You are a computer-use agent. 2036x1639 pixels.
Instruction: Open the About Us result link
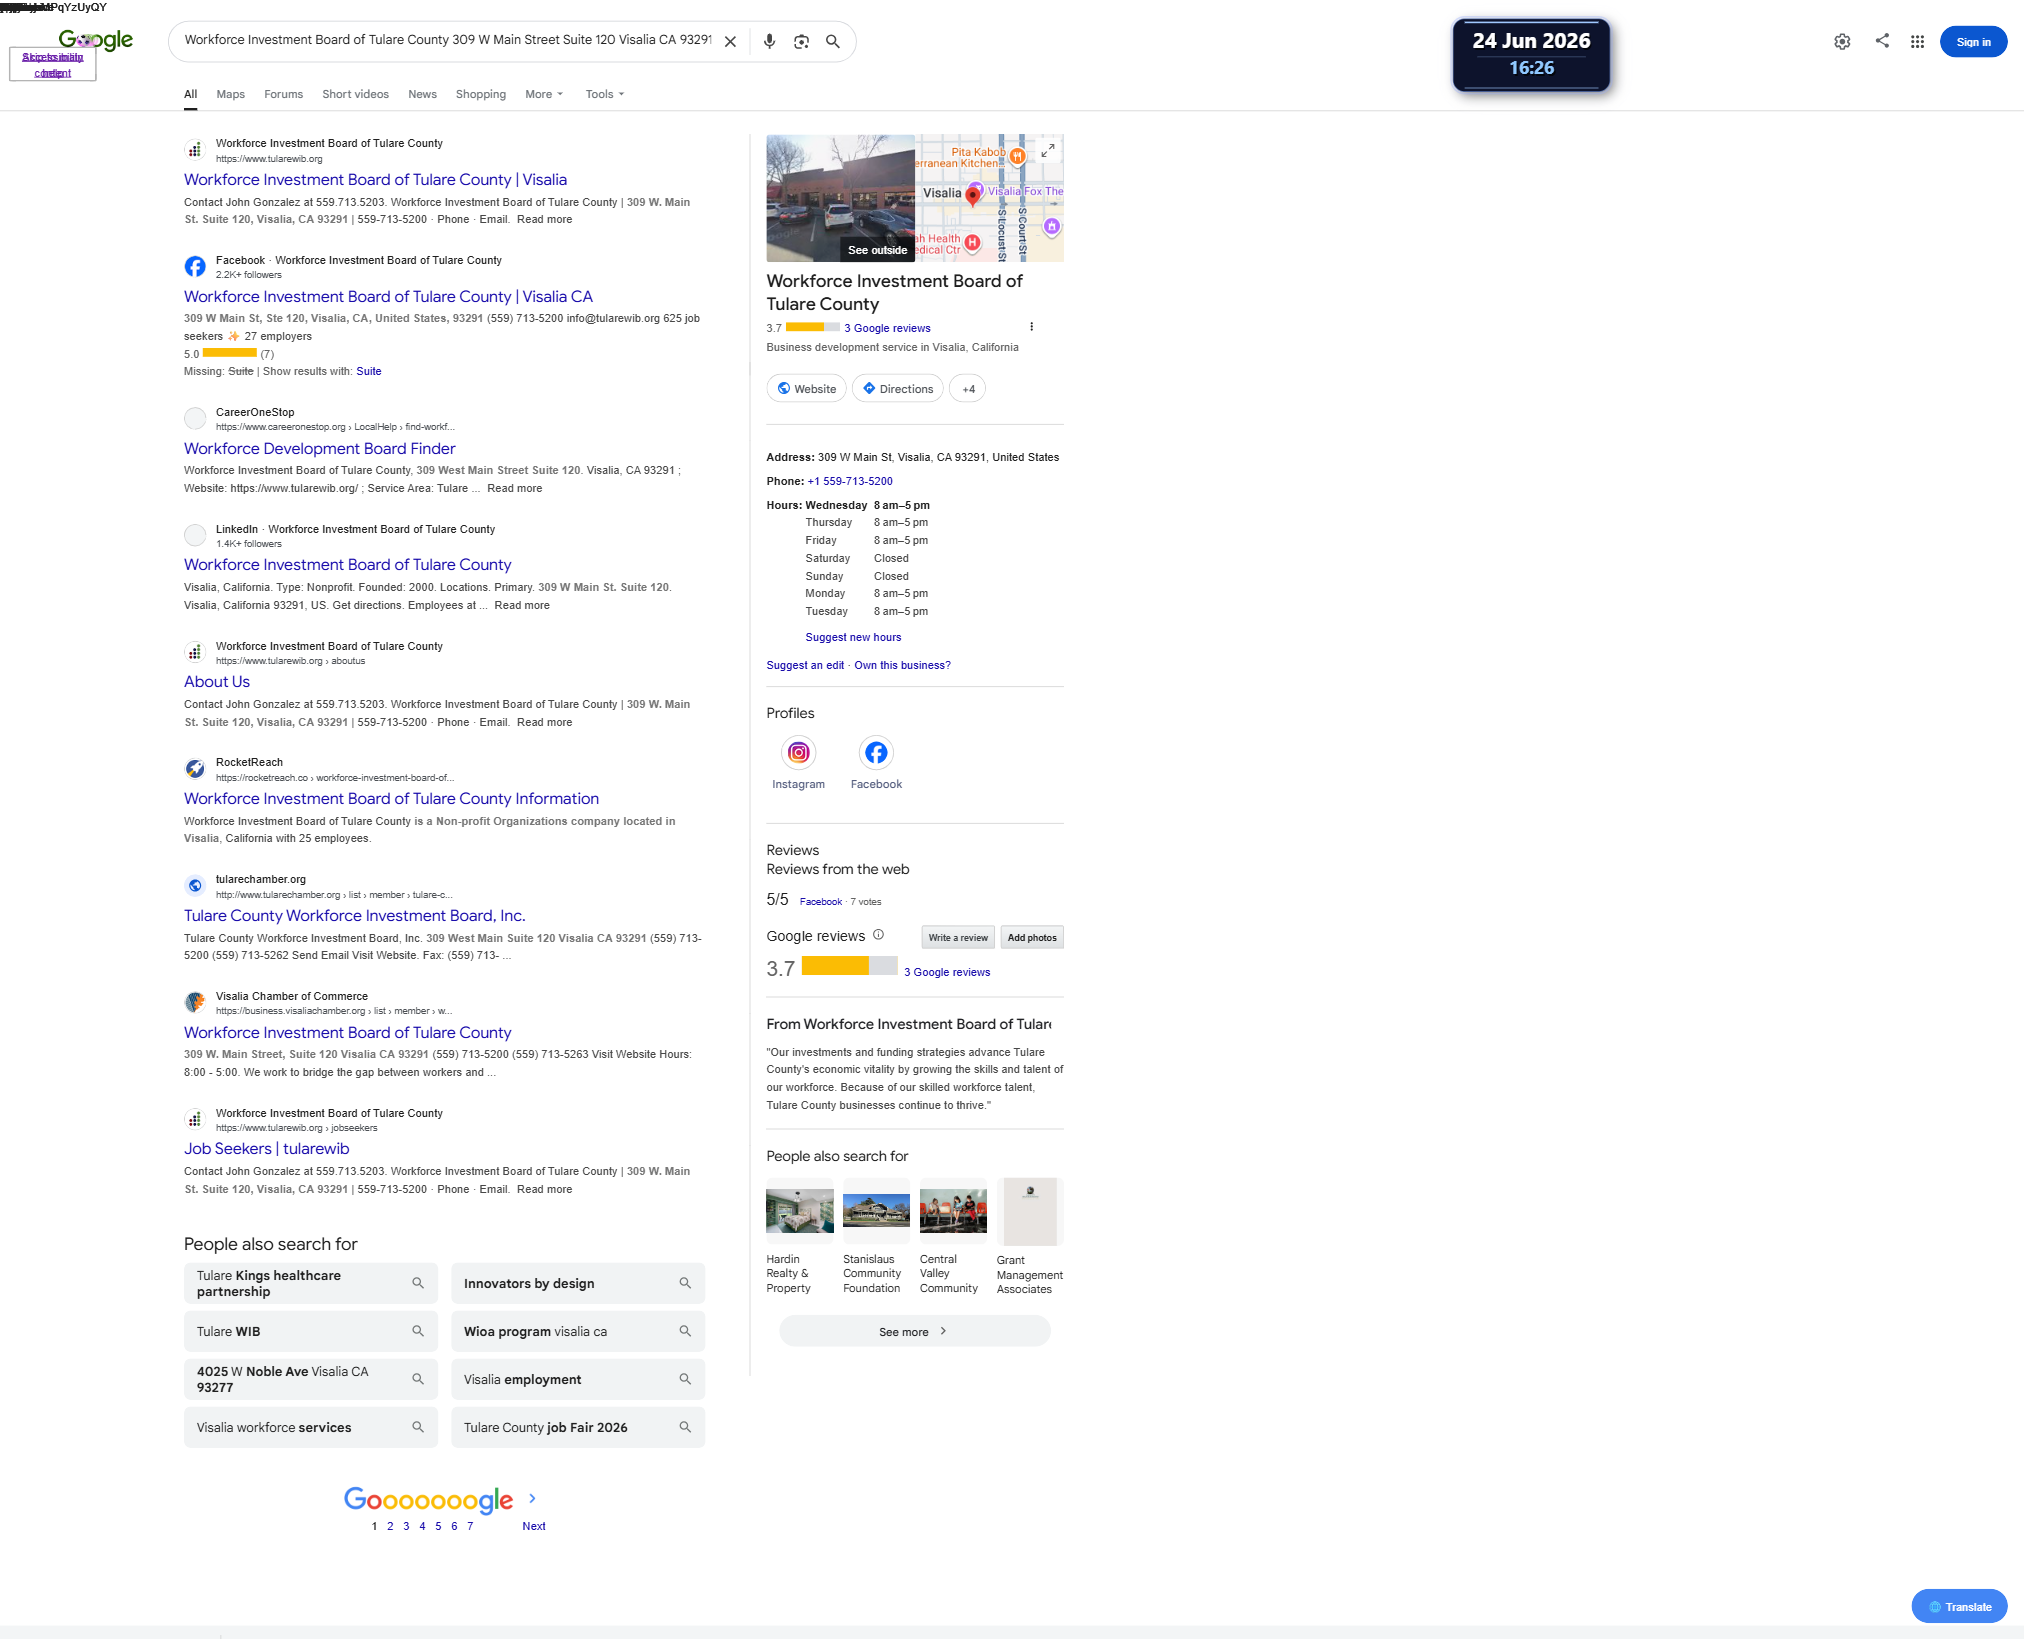click(x=217, y=682)
